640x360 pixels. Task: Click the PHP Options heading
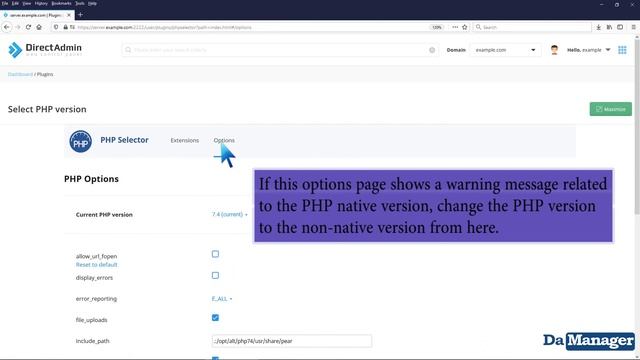click(x=91, y=179)
